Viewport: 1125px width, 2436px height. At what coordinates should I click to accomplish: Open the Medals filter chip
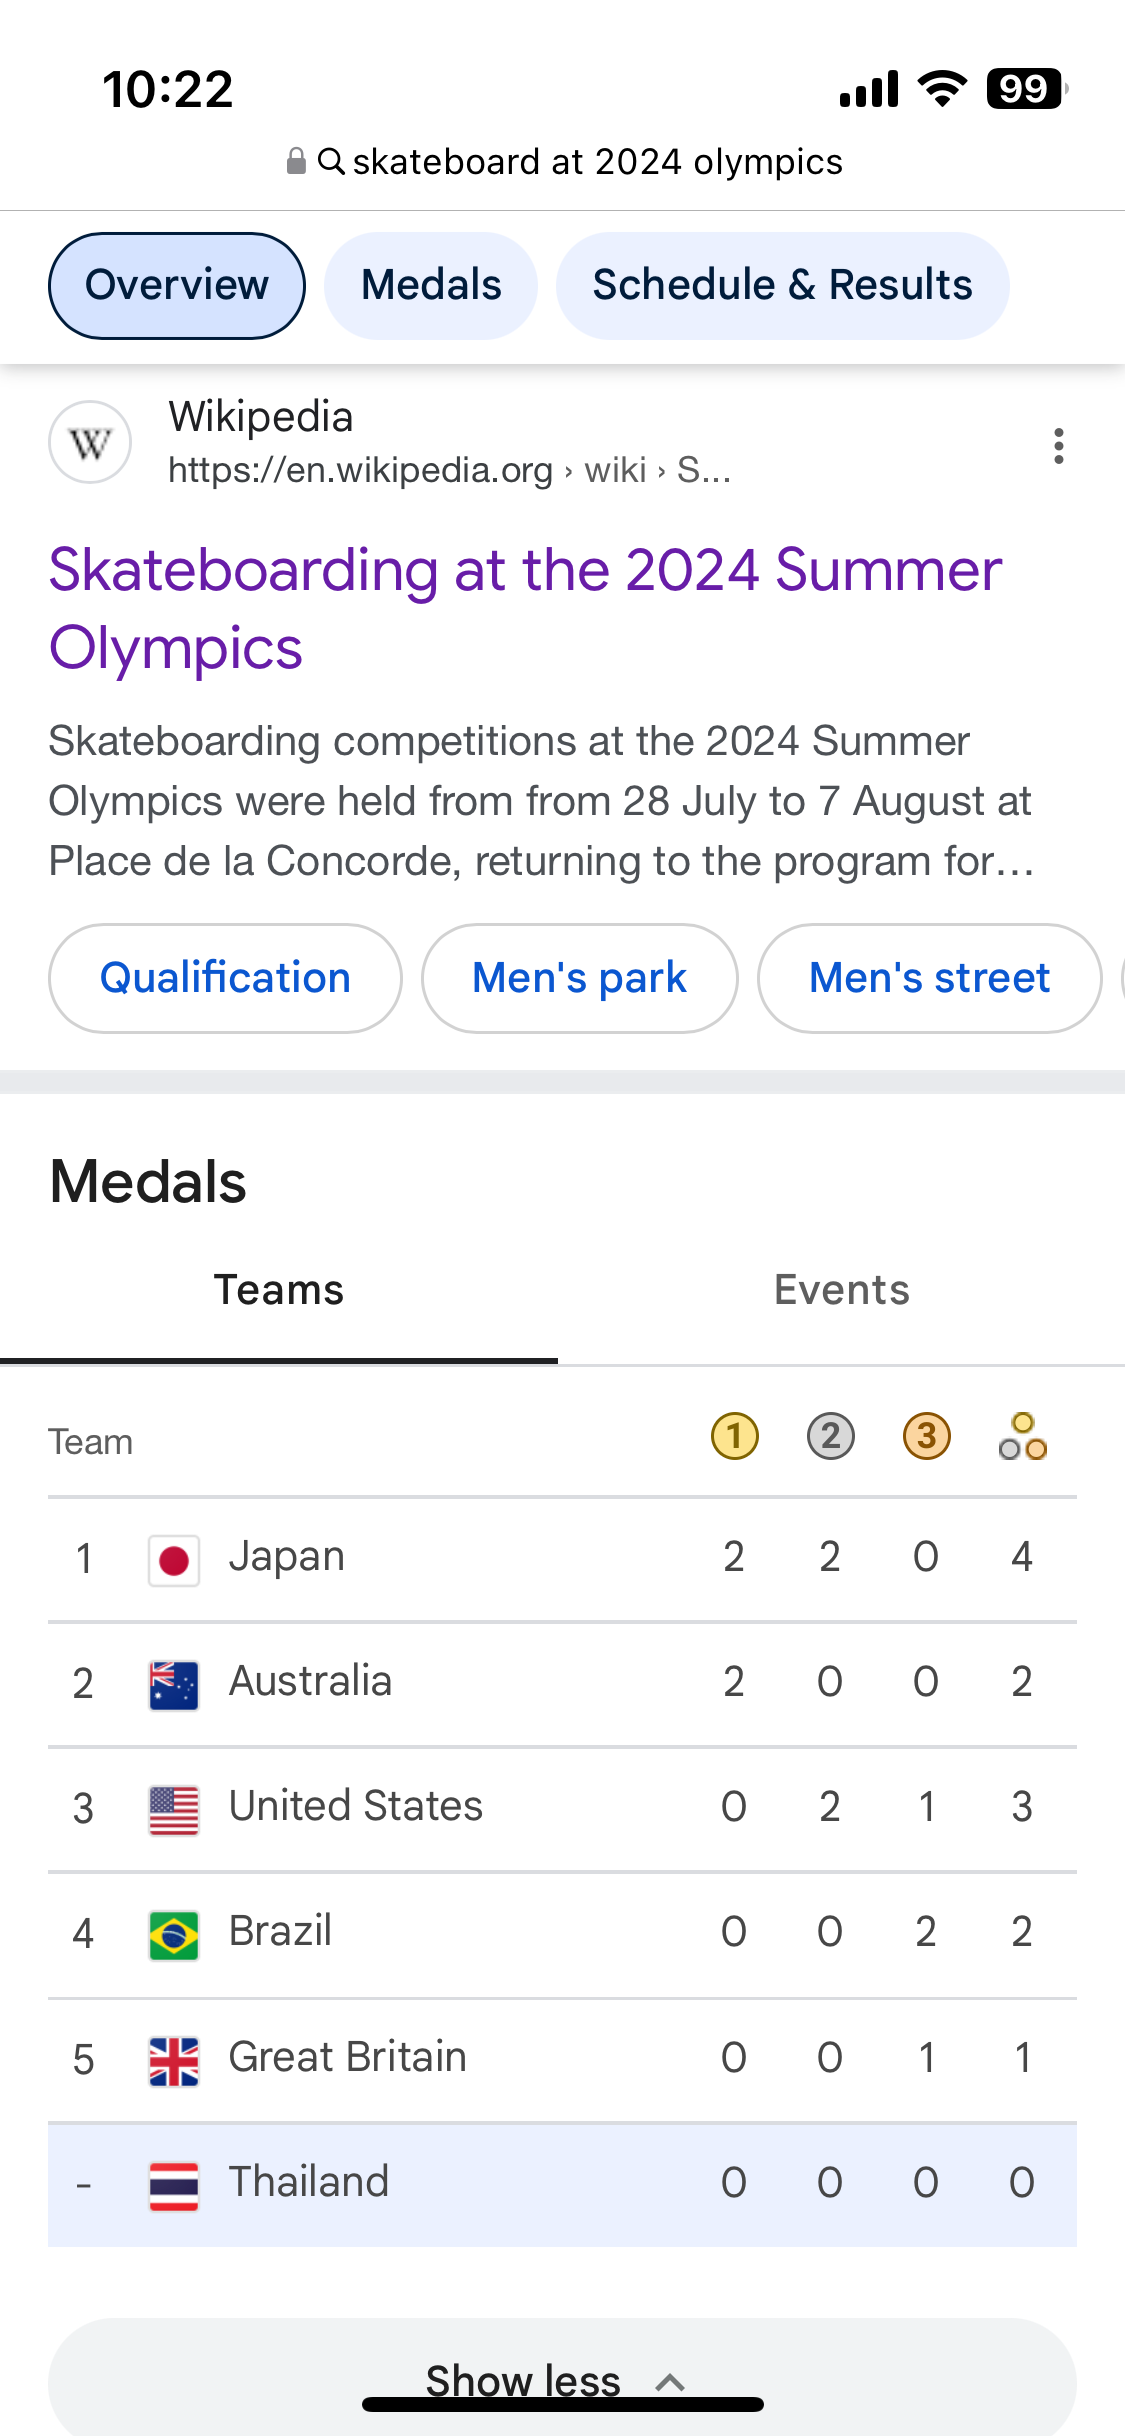(431, 286)
